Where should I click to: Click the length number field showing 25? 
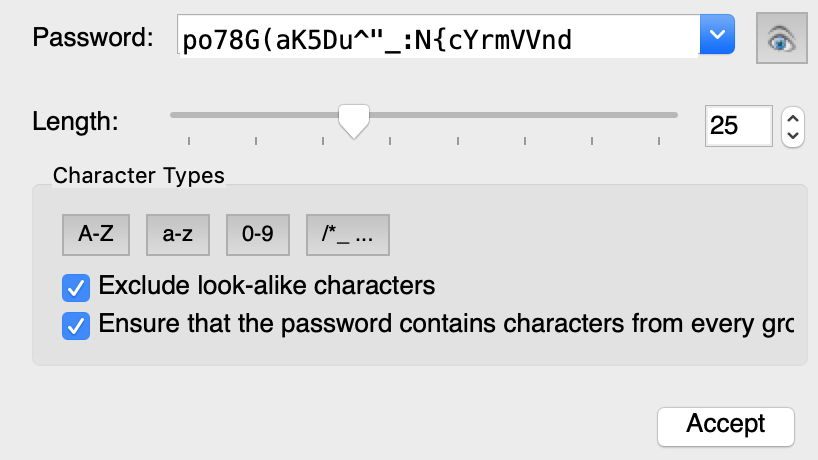(x=738, y=125)
